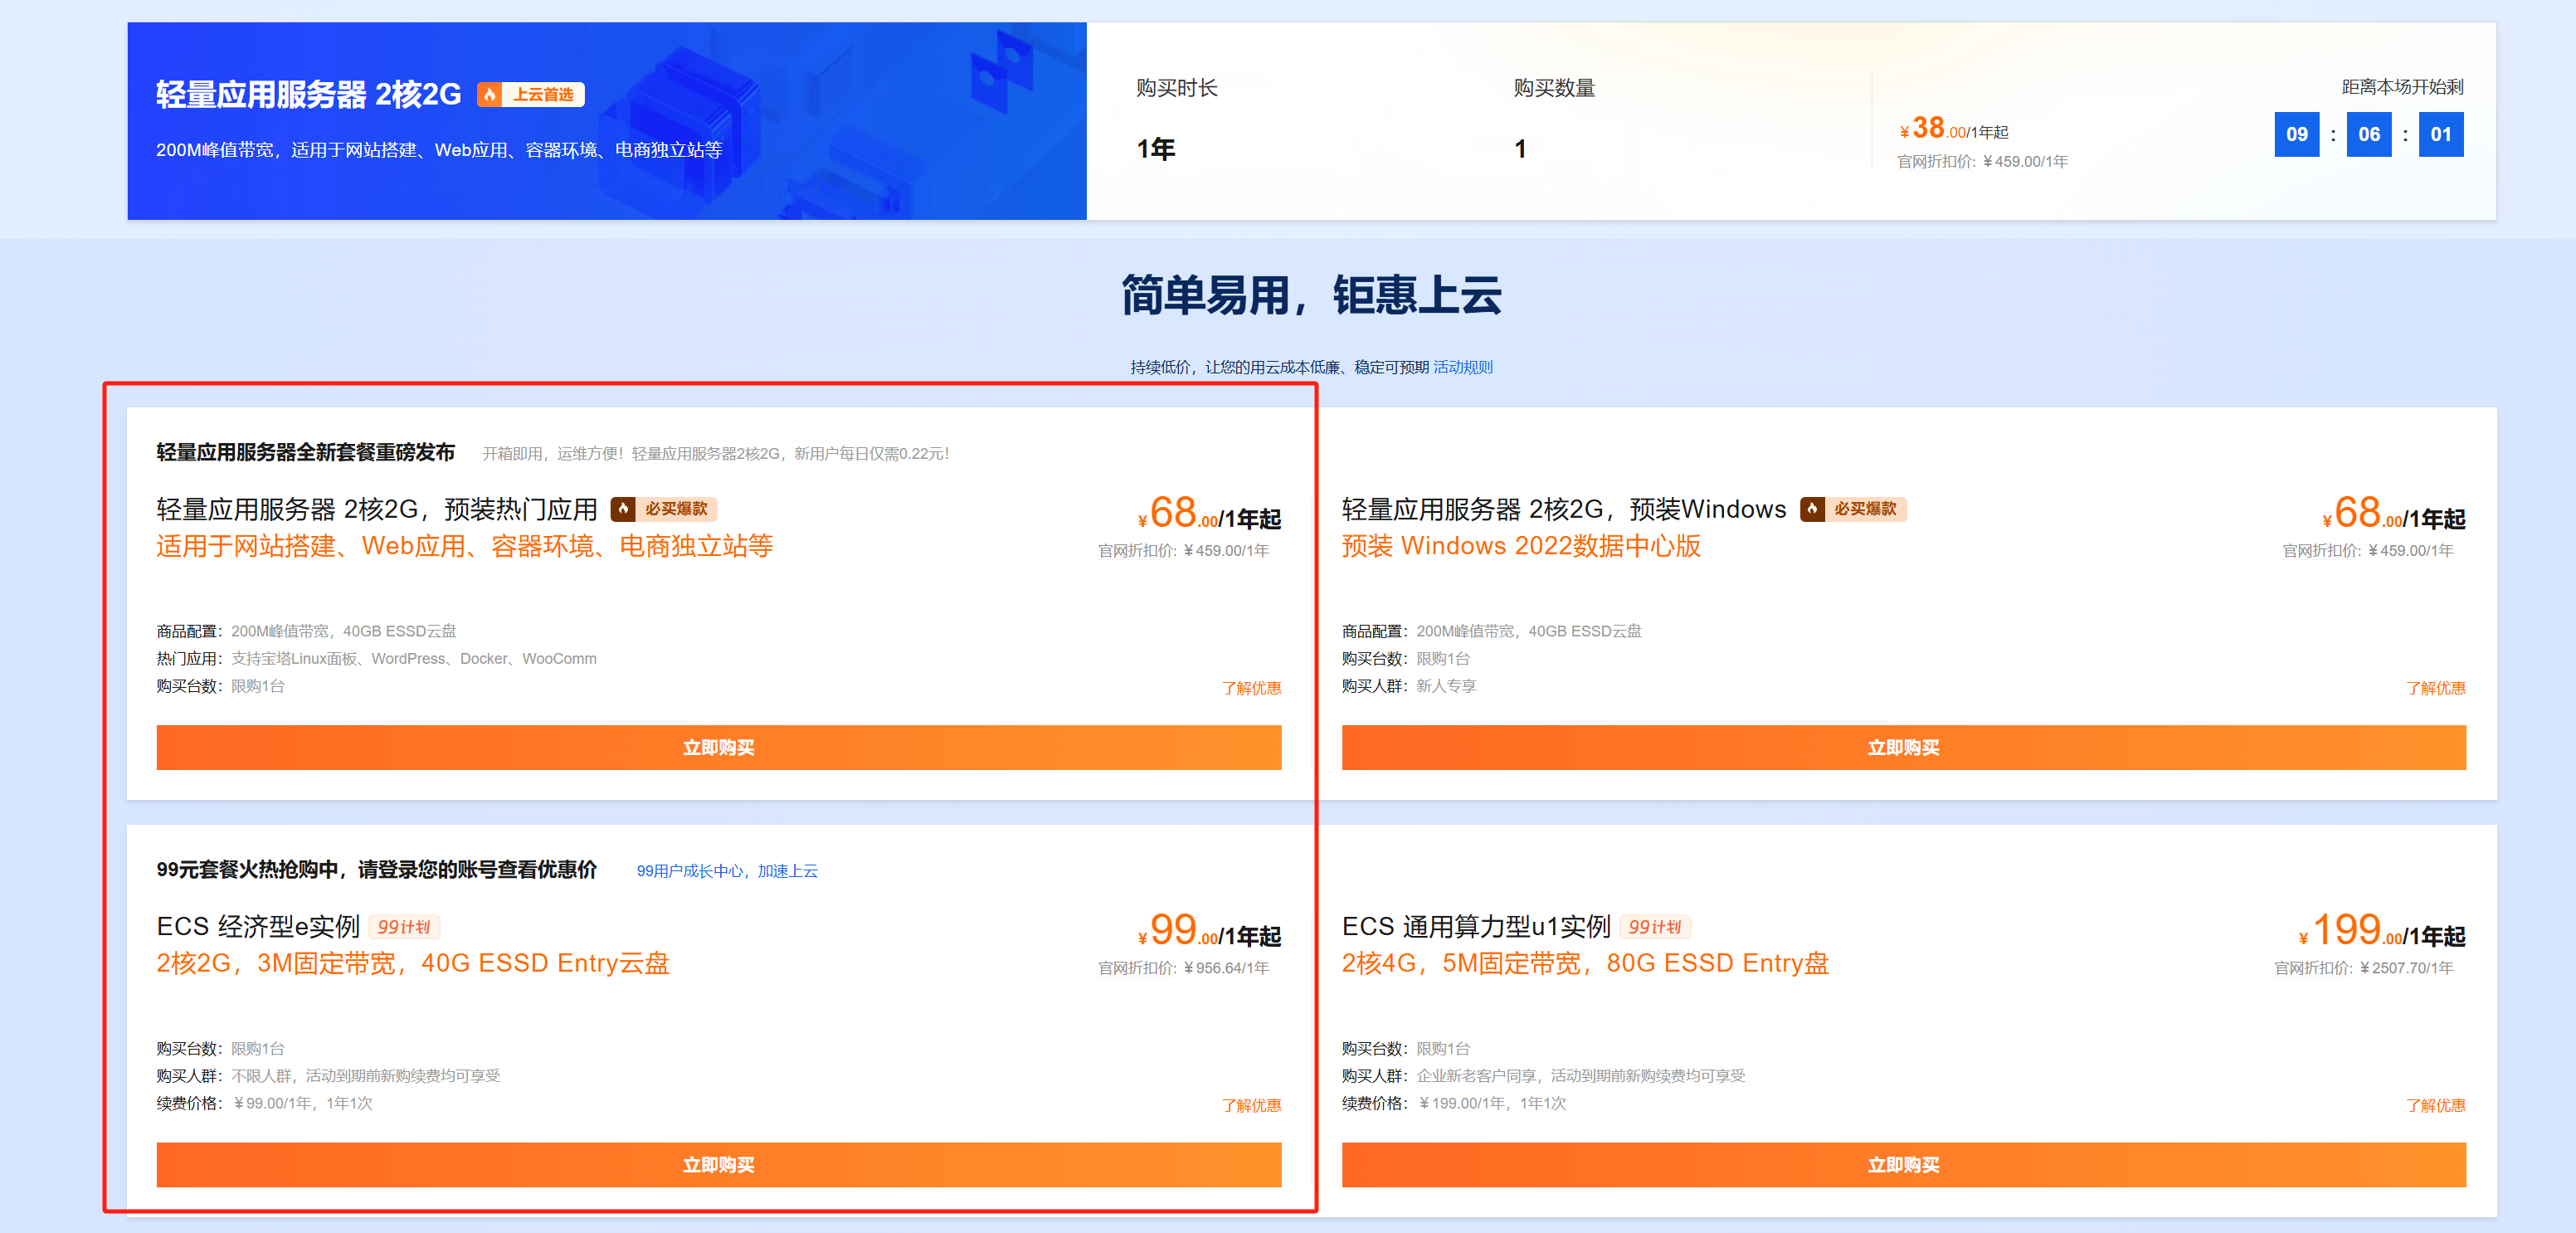2576x1233 pixels.
Task: Click the 购买时长 1年 value
Action: [x=1156, y=149]
